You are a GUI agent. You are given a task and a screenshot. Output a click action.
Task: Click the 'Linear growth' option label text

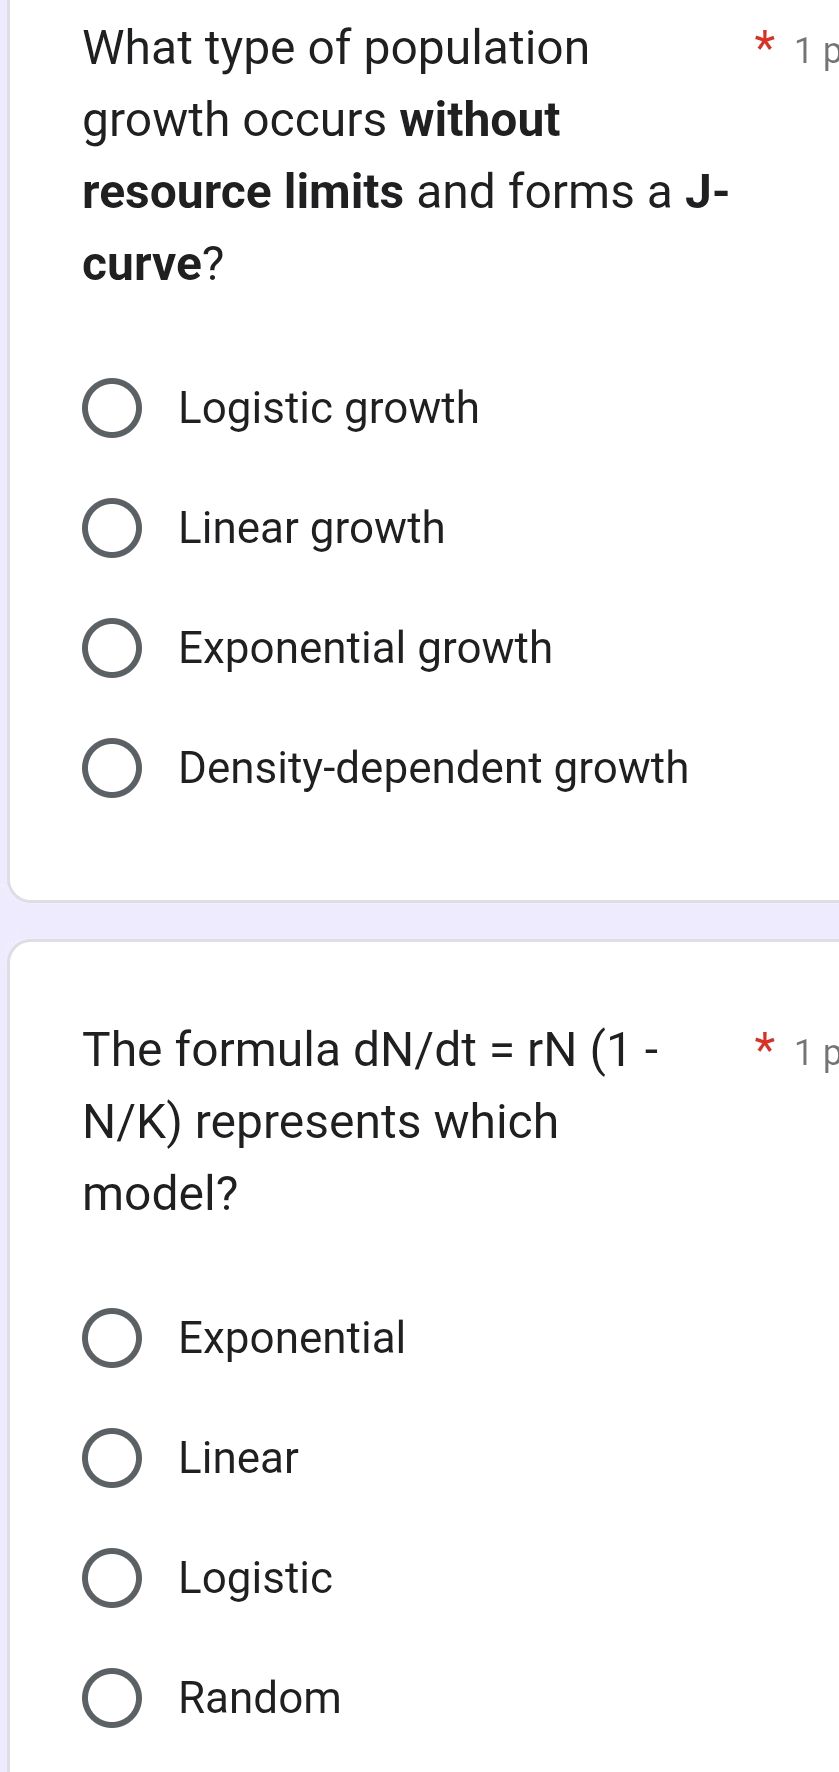[x=311, y=528]
